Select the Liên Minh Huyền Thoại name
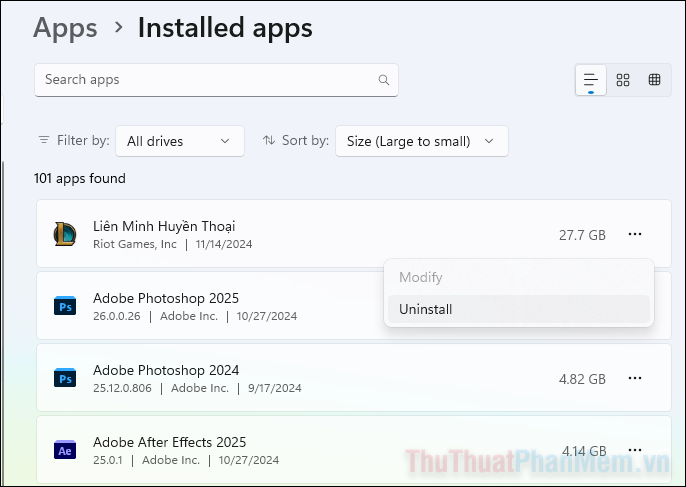The image size is (686, 487). pos(164,226)
